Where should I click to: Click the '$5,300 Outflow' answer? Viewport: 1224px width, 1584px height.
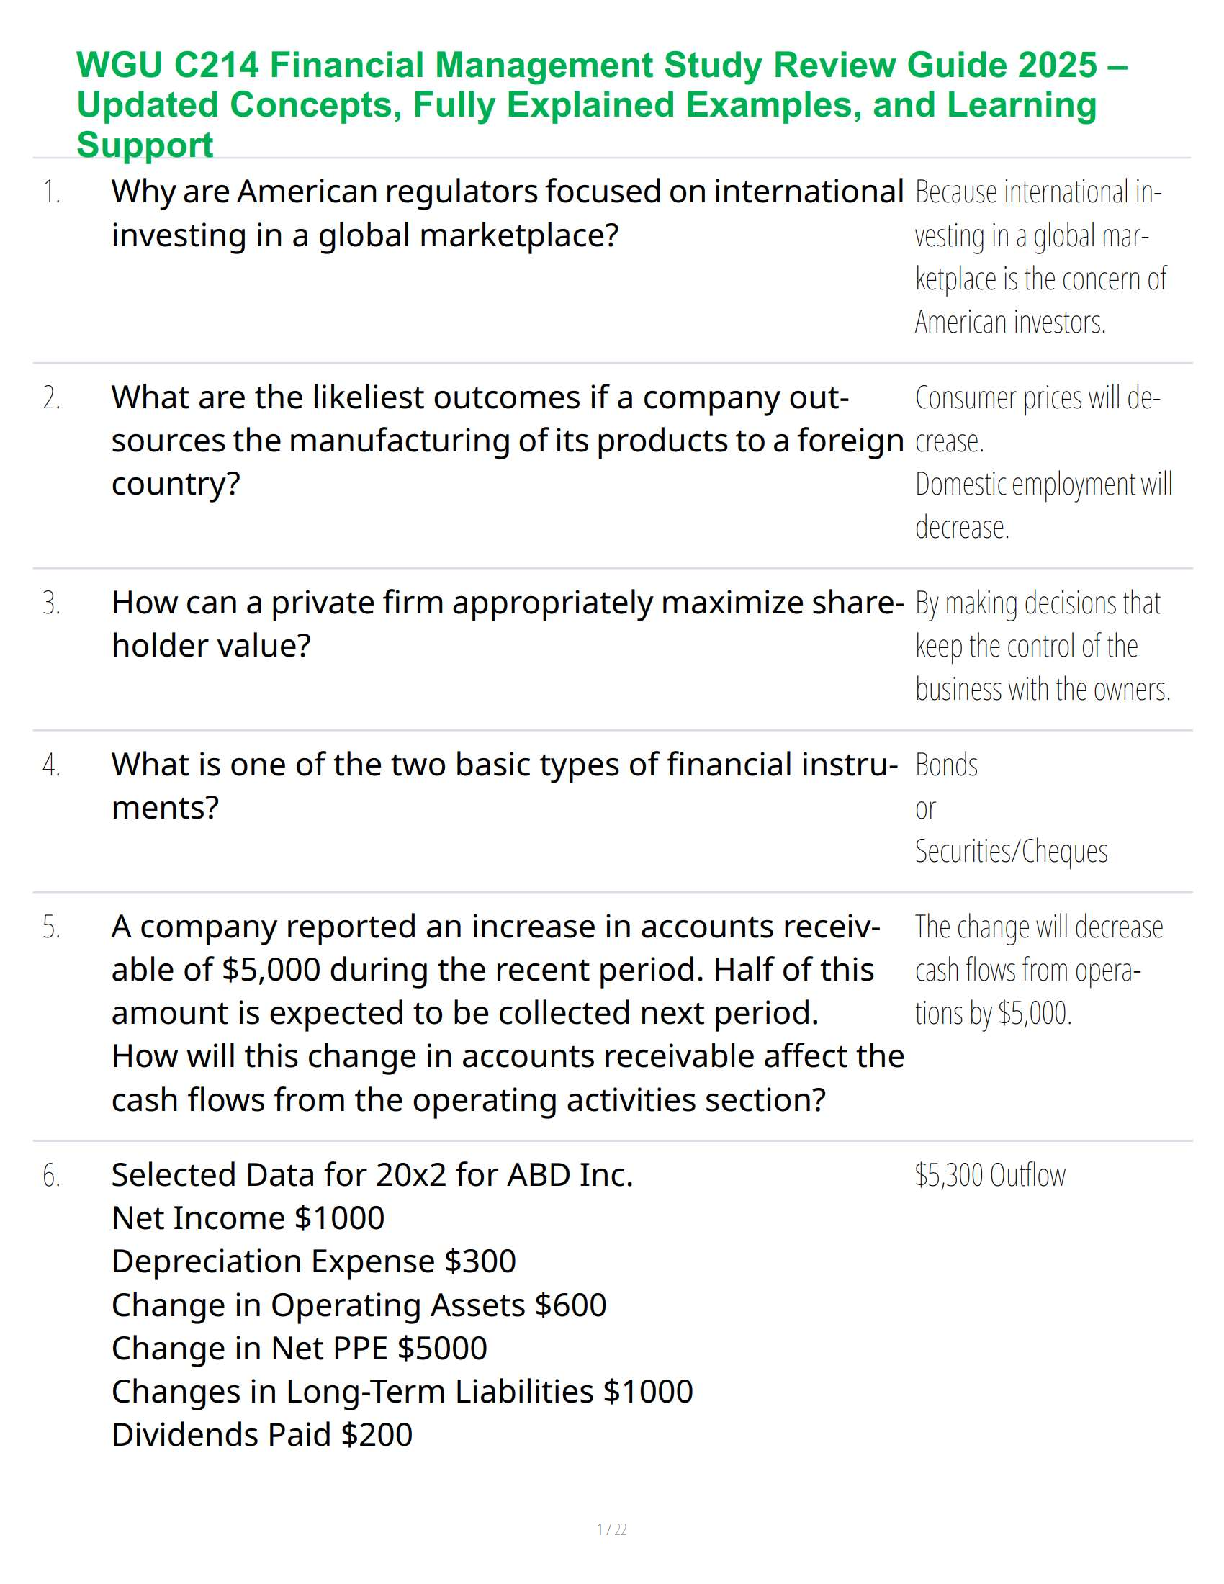click(x=990, y=1175)
